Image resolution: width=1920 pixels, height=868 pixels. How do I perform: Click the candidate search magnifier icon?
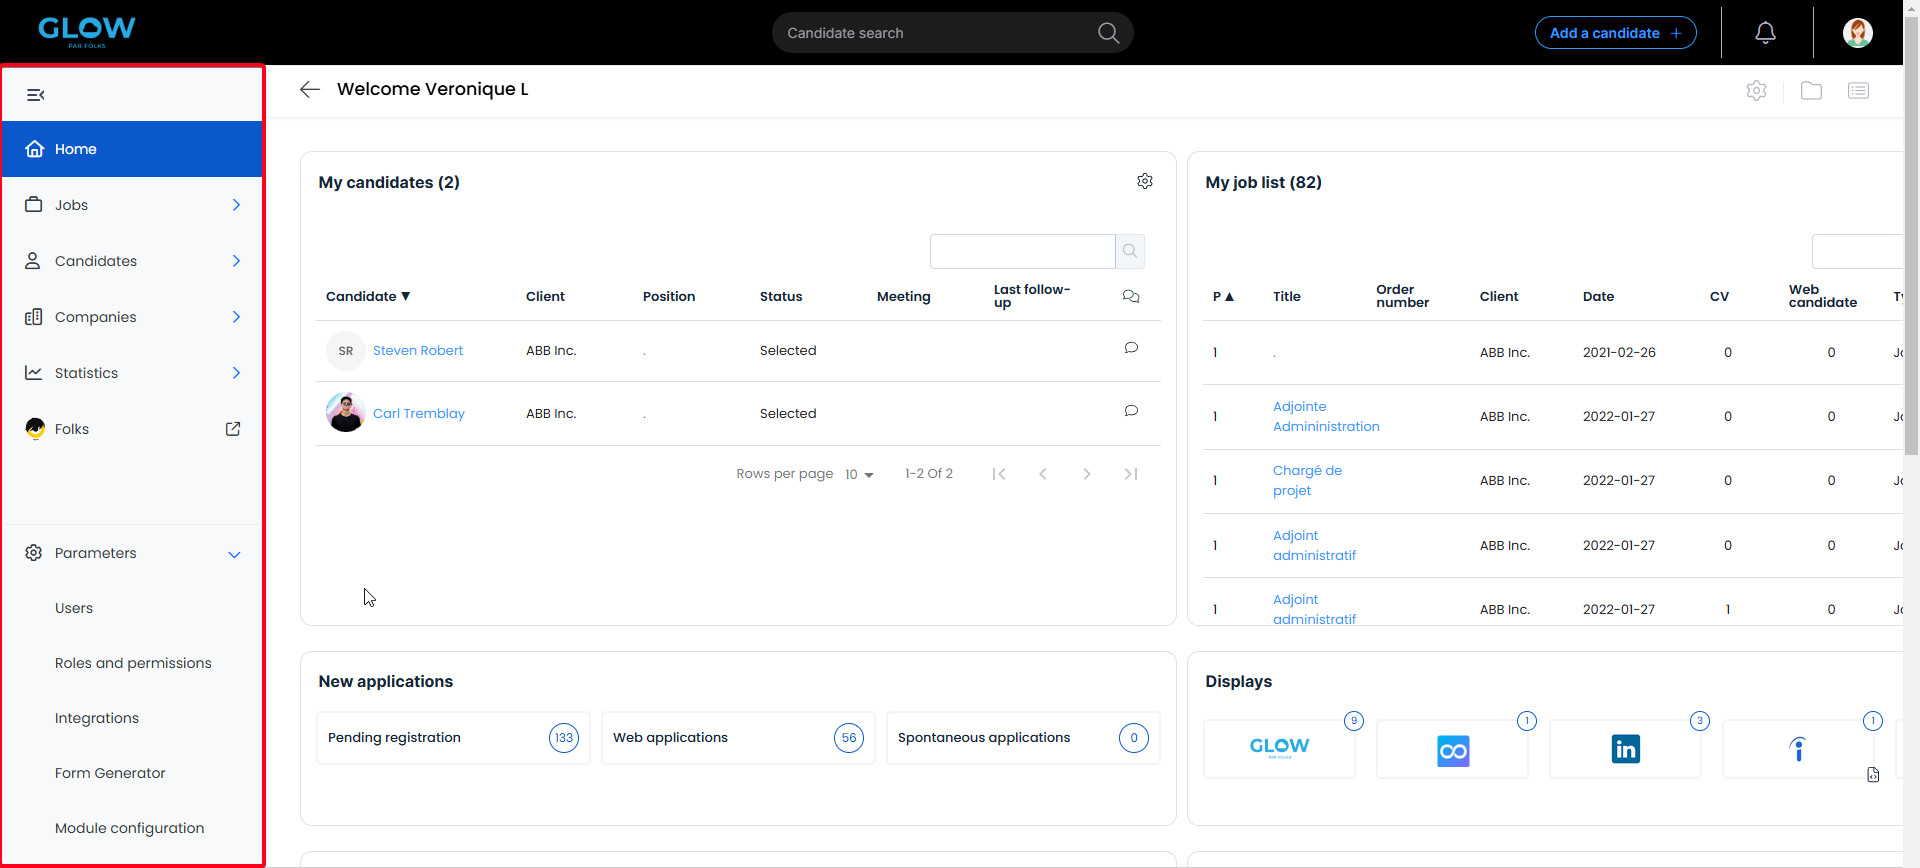pos(1108,33)
